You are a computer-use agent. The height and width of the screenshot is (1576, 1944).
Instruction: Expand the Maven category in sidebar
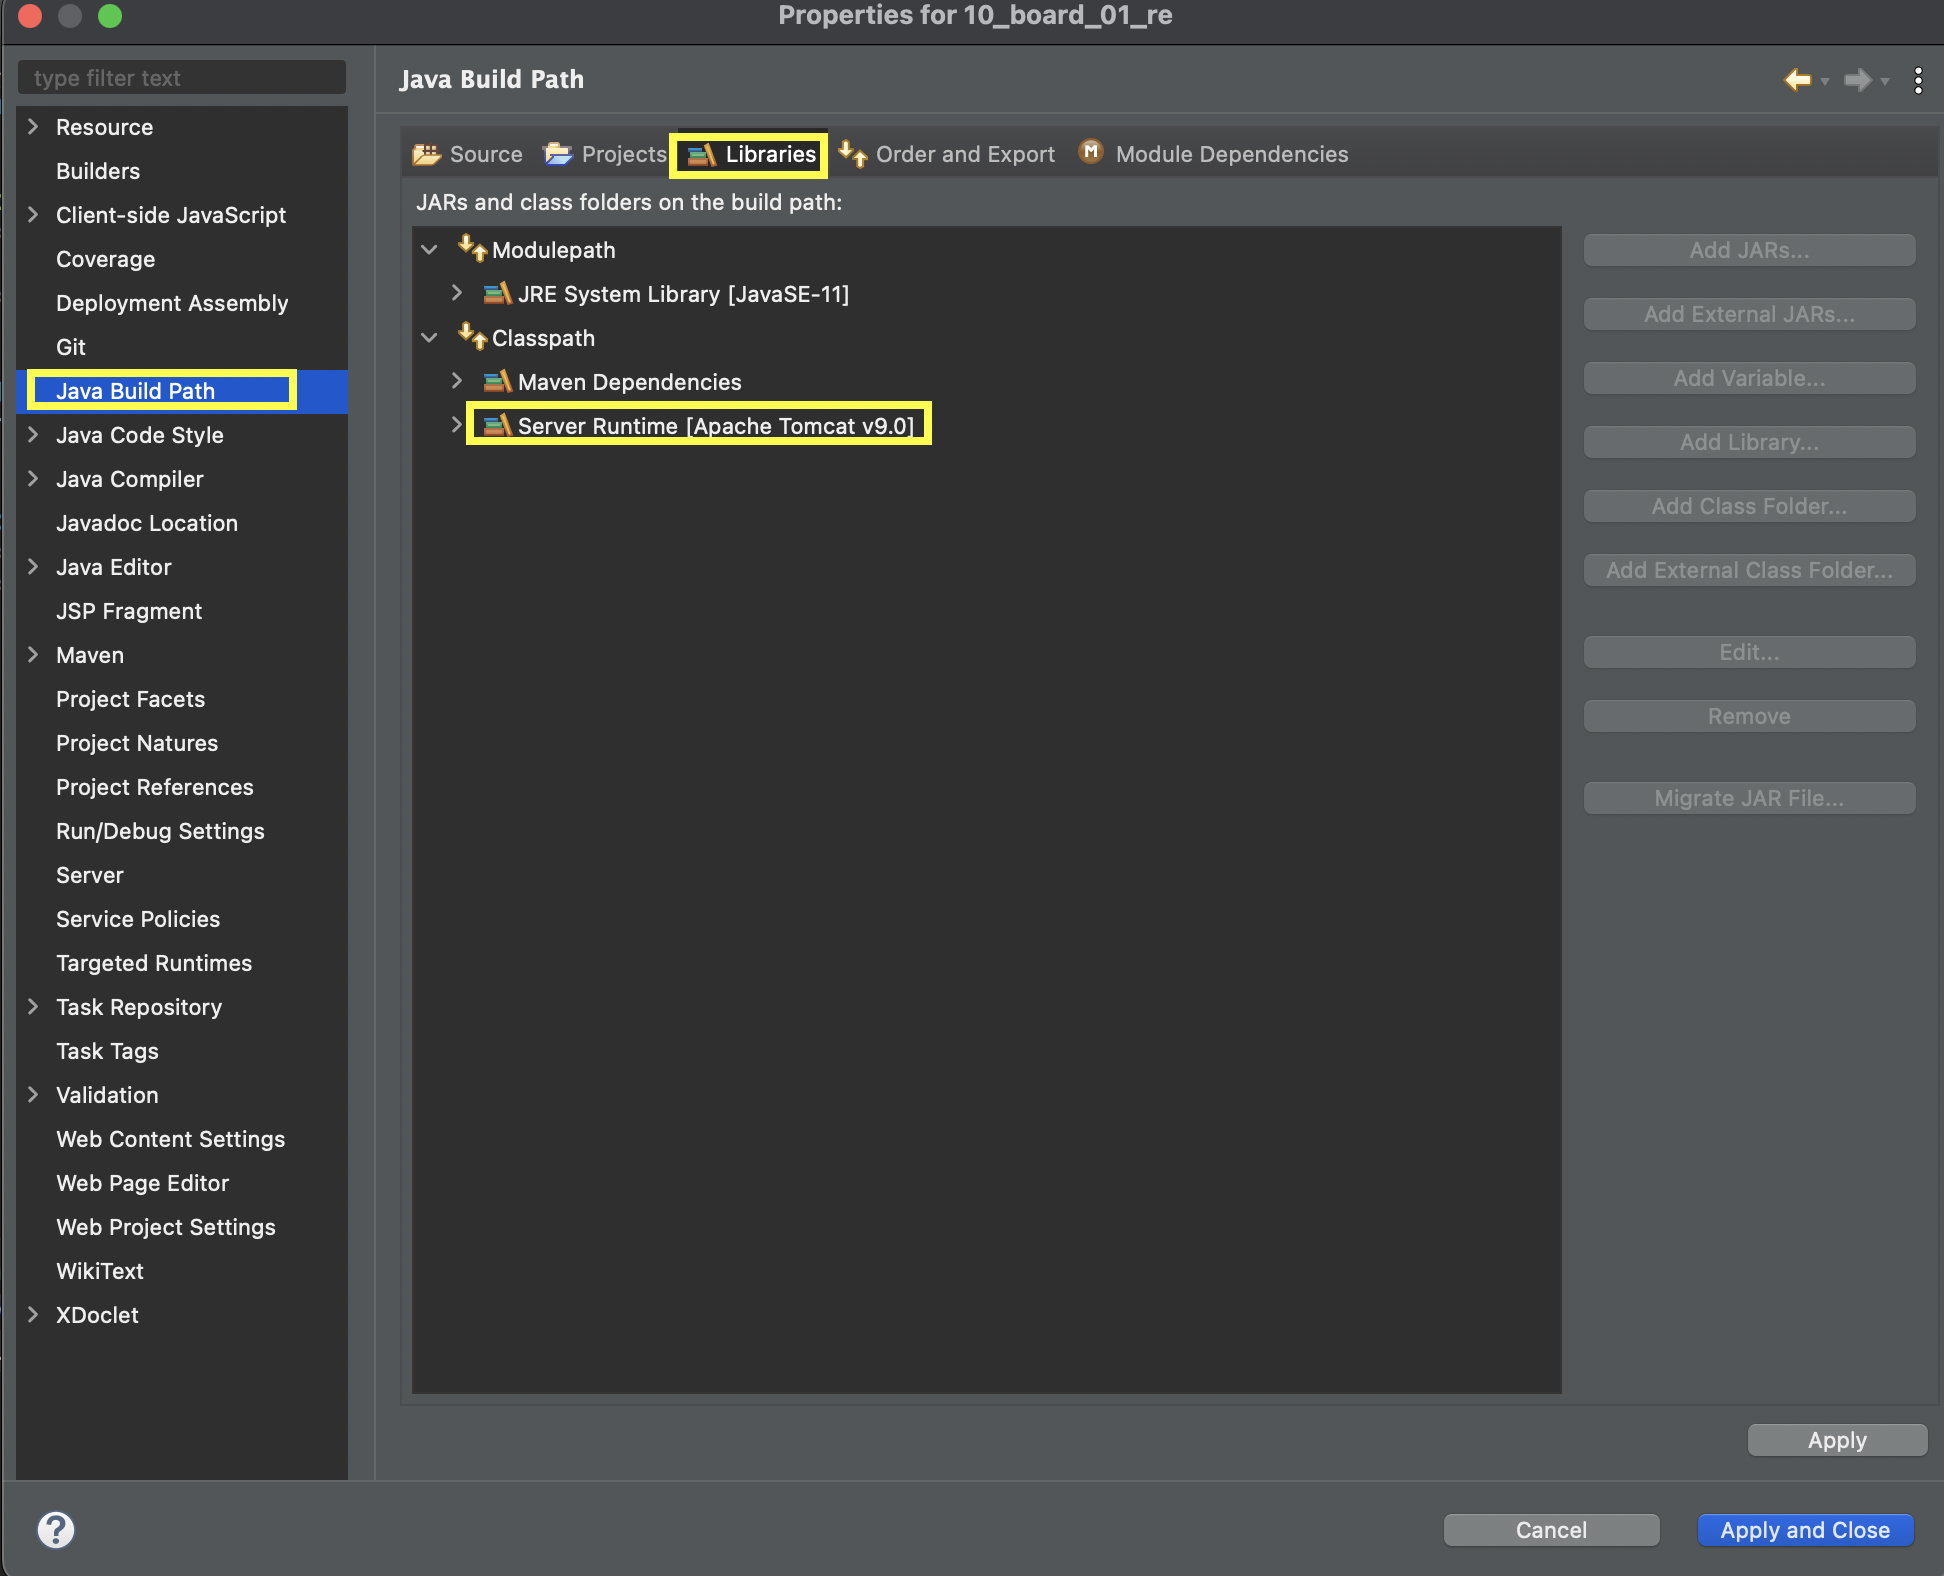[33, 655]
